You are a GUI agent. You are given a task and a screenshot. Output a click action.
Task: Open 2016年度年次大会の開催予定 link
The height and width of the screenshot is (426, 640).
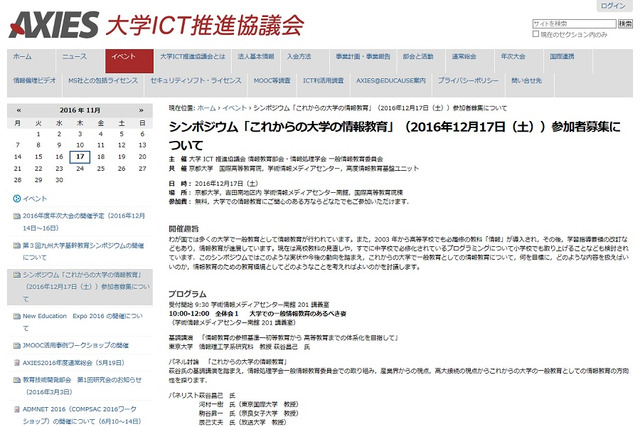click(84, 222)
